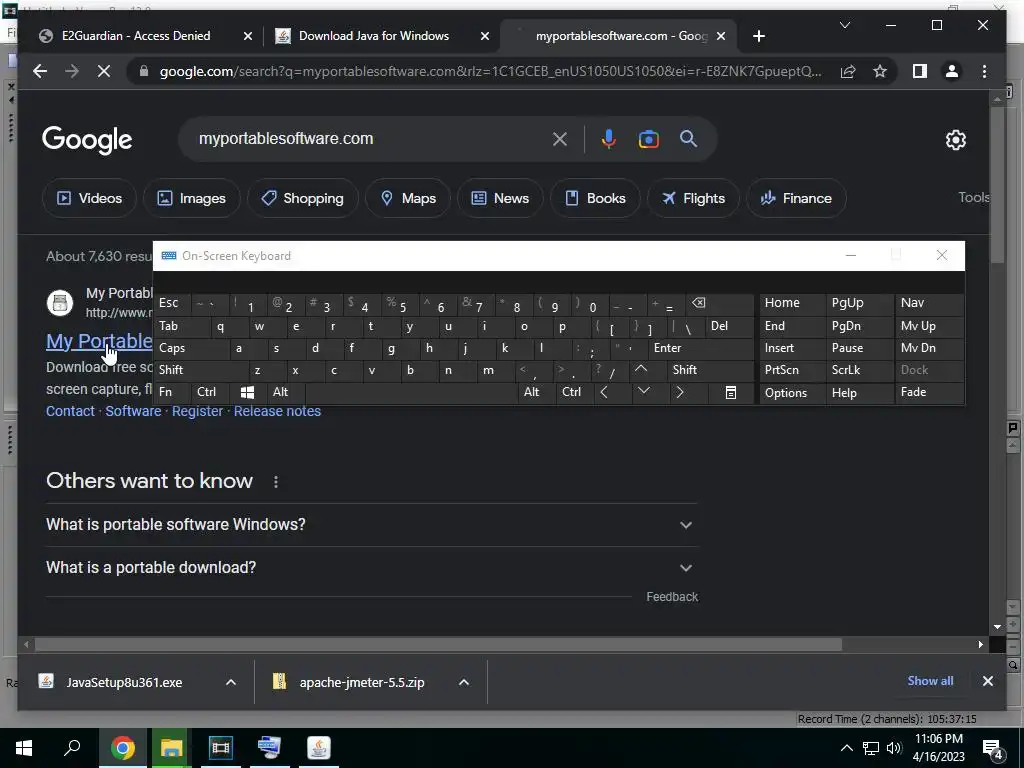The height and width of the screenshot is (768, 1024).
Task: Open the Chrome tab search chevron
Action: pyautogui.click(x=844, y=25)
